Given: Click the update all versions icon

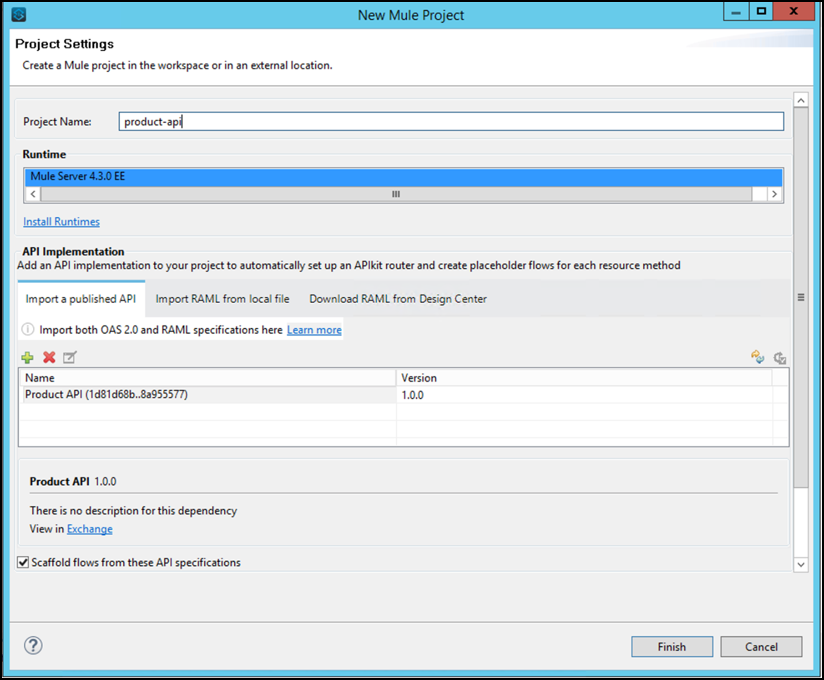Looking at the screenshot, I should pyautogui.click(x=780, y=358).
